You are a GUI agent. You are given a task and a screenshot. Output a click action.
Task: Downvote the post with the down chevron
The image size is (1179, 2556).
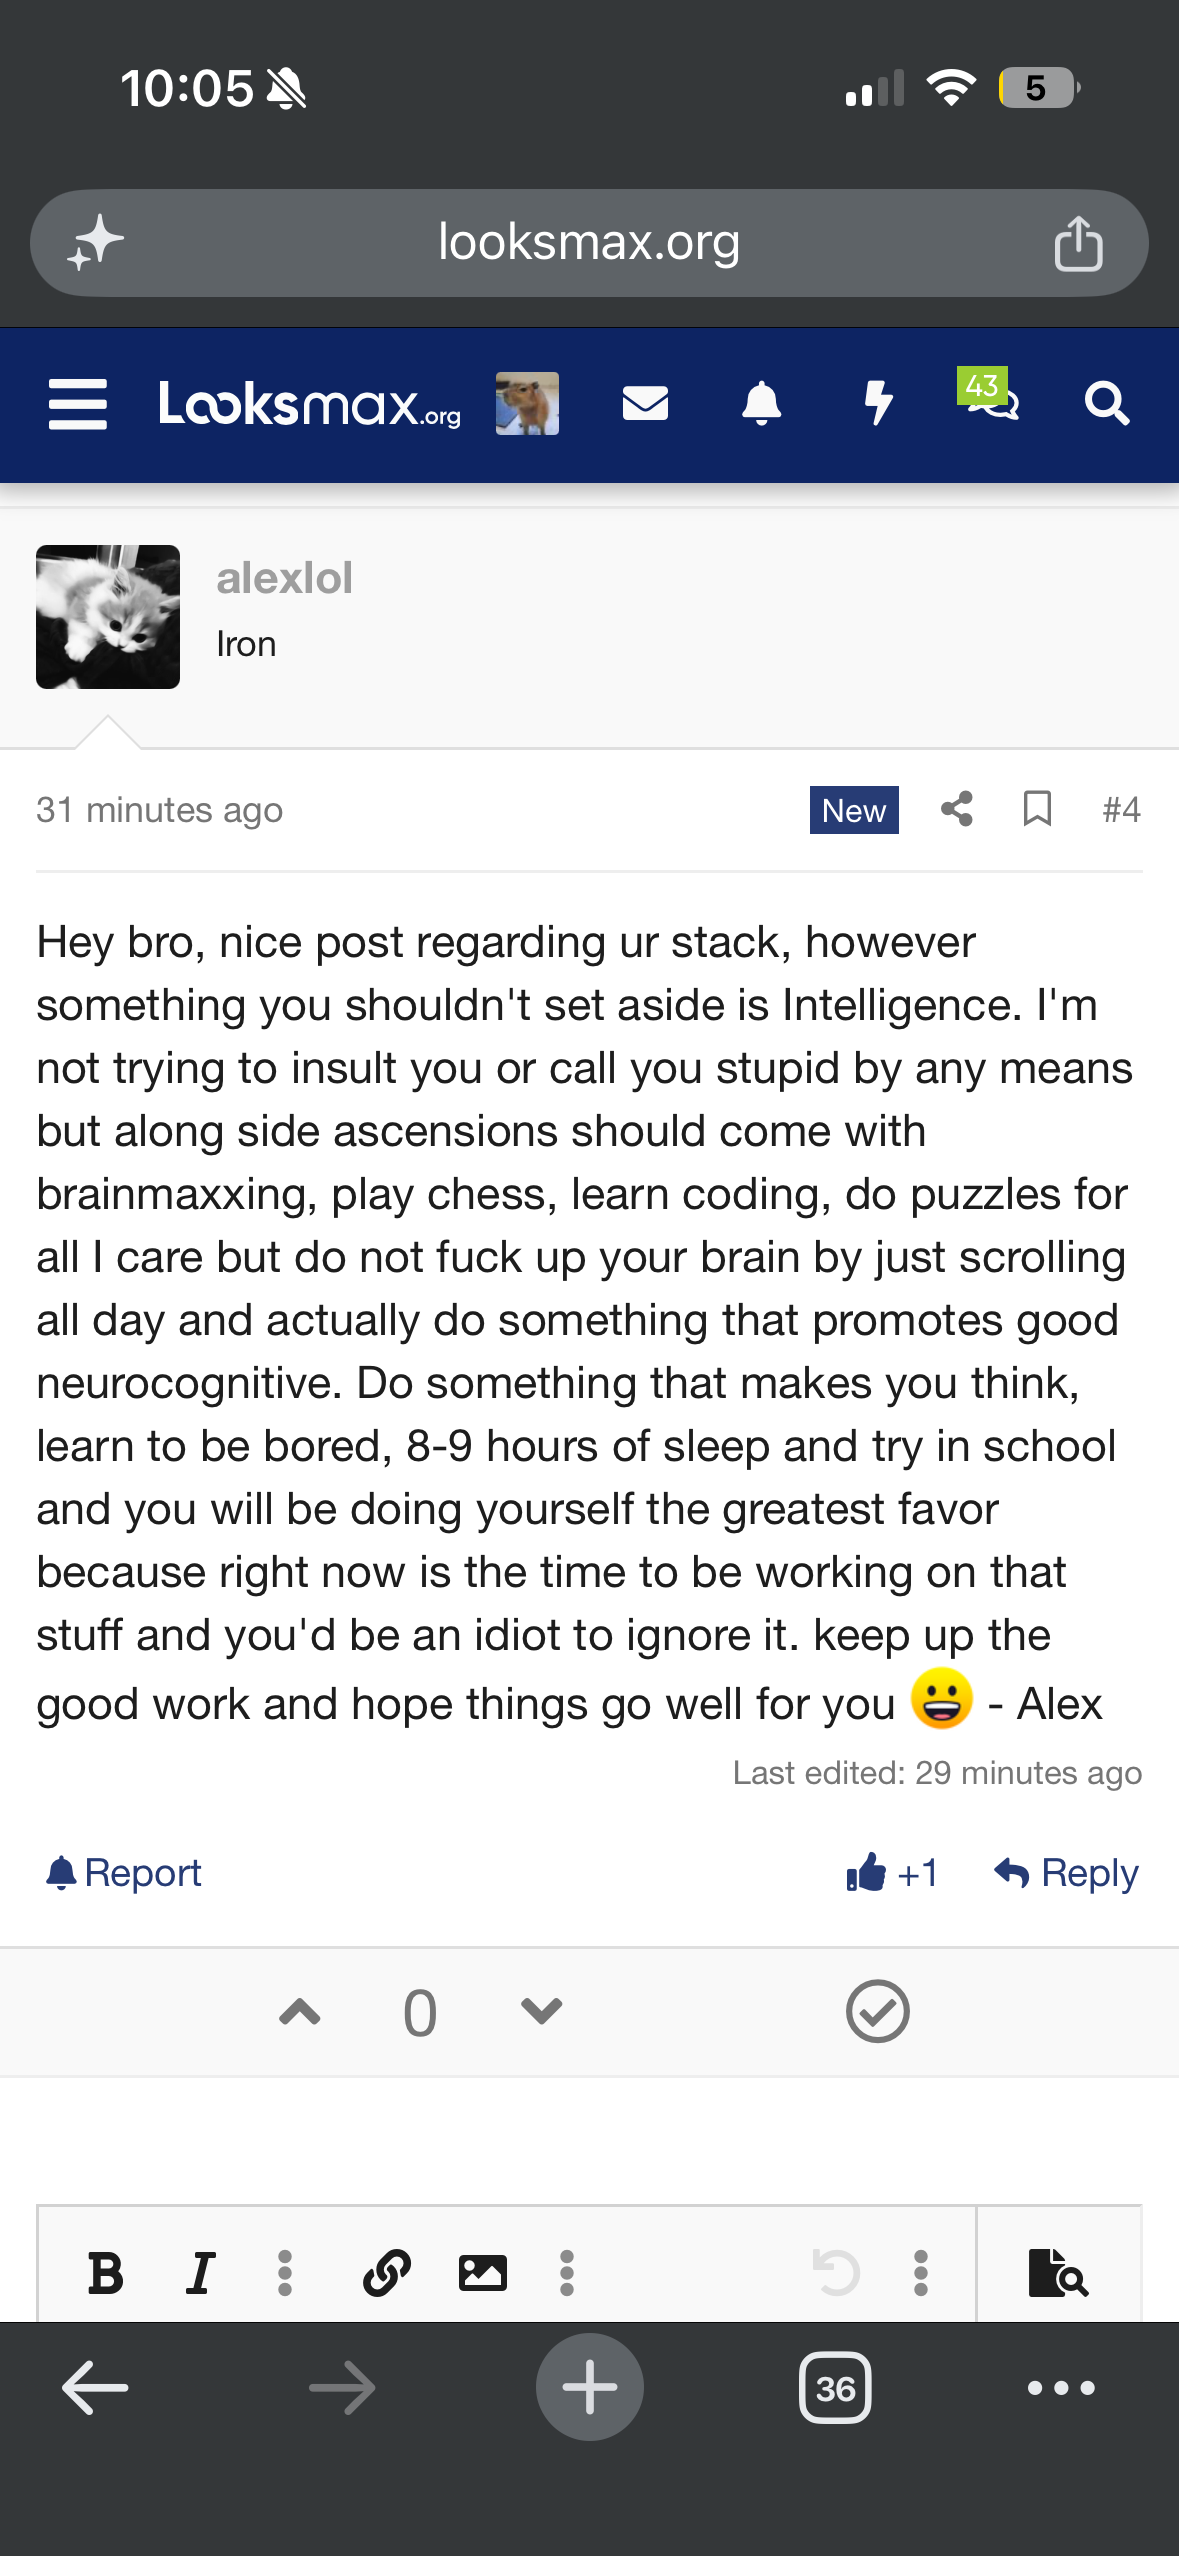pos(542,2011)
